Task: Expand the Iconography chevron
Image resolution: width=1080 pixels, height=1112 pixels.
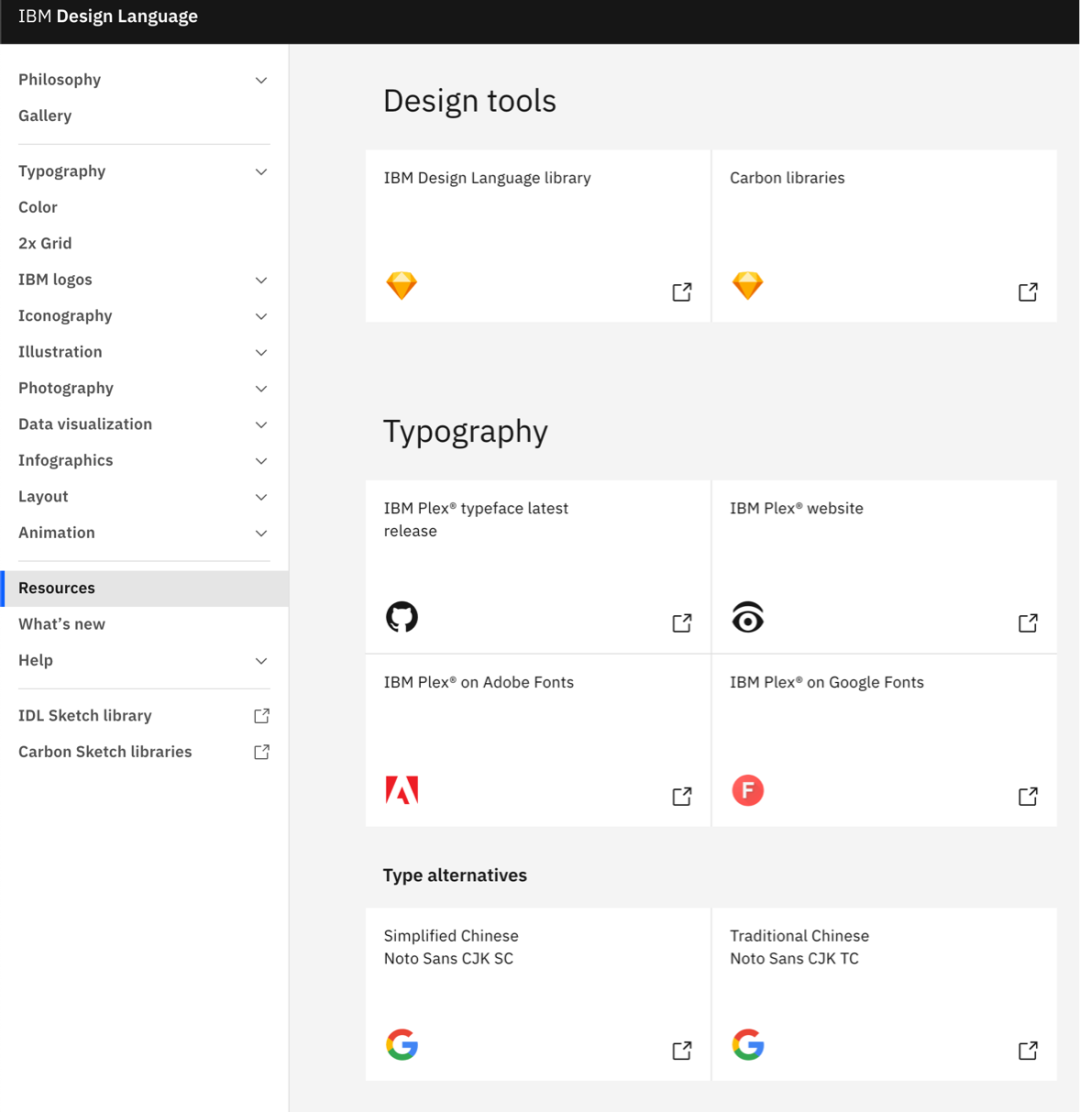Action: (262, 316)
